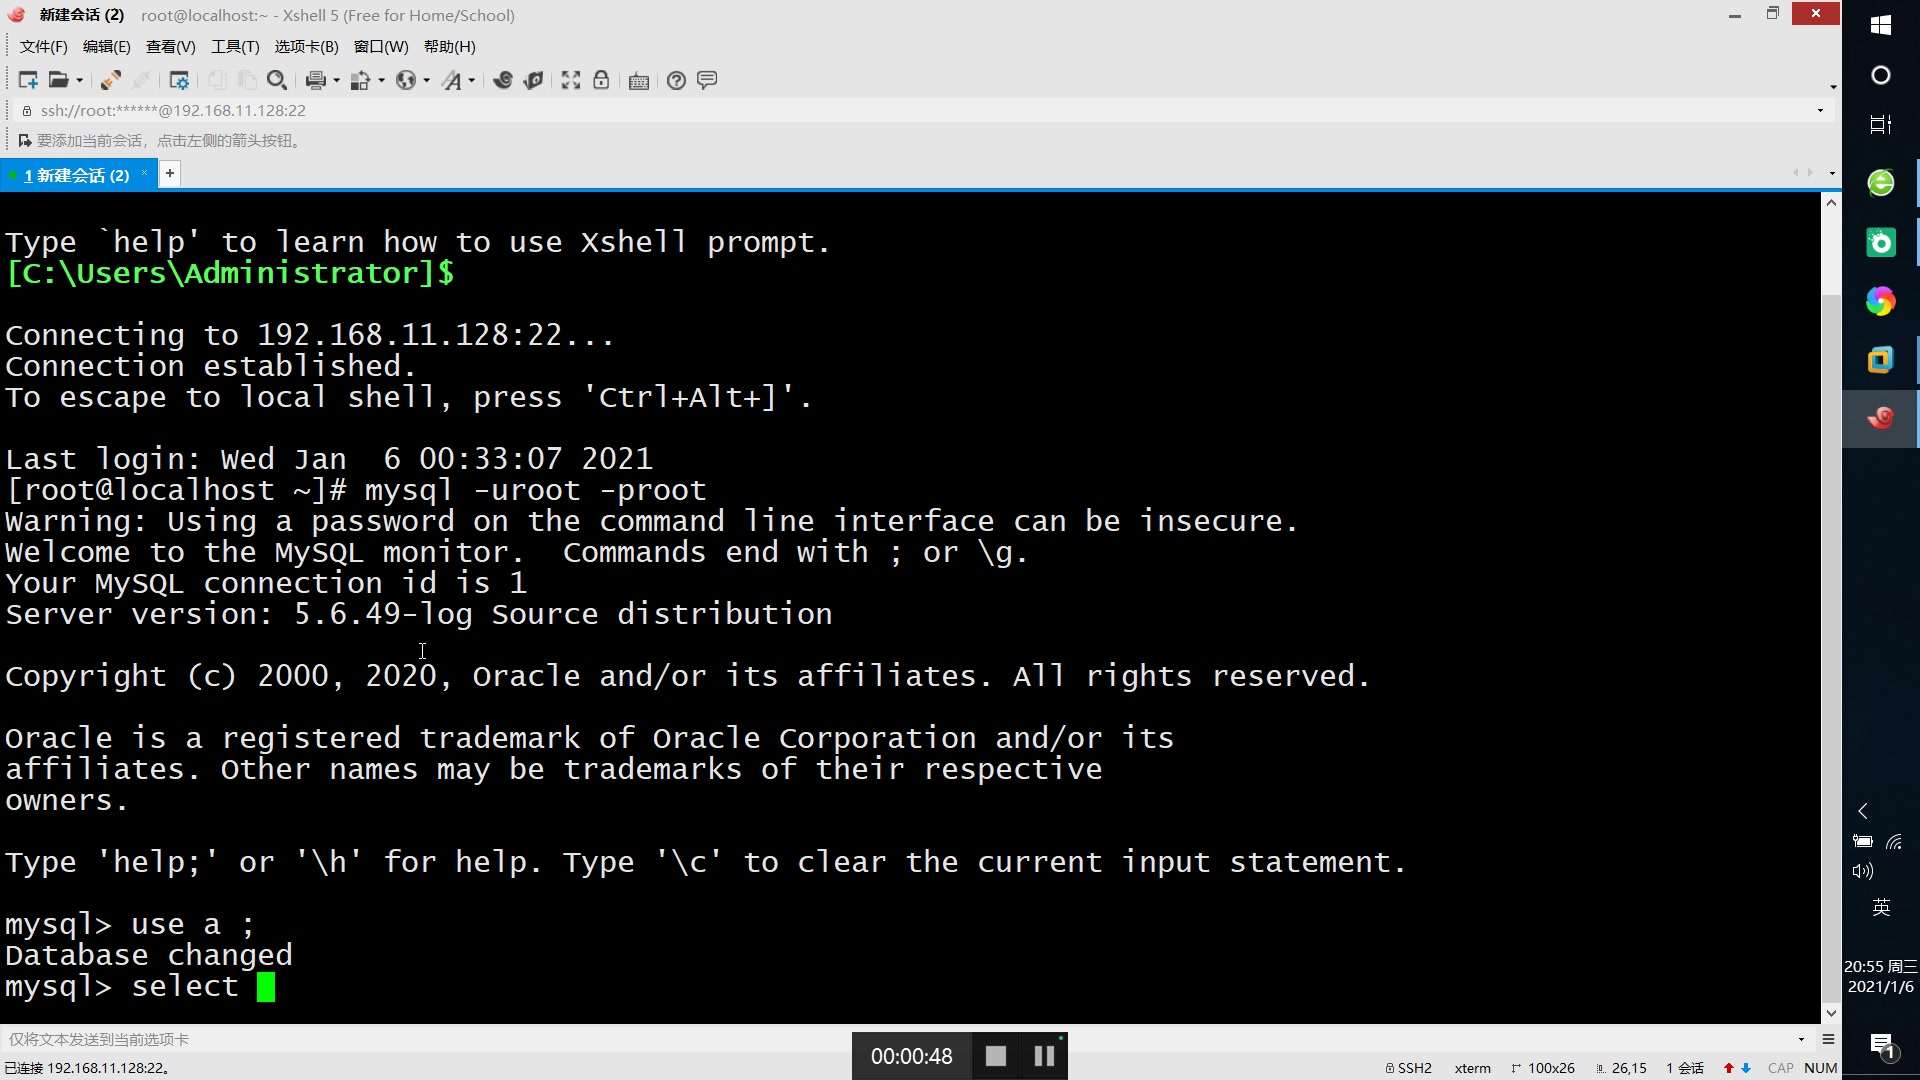Open the compose bar menu icon
The width and height of the screenshot is (1920, 1080).
(x=1829, y=1040)
